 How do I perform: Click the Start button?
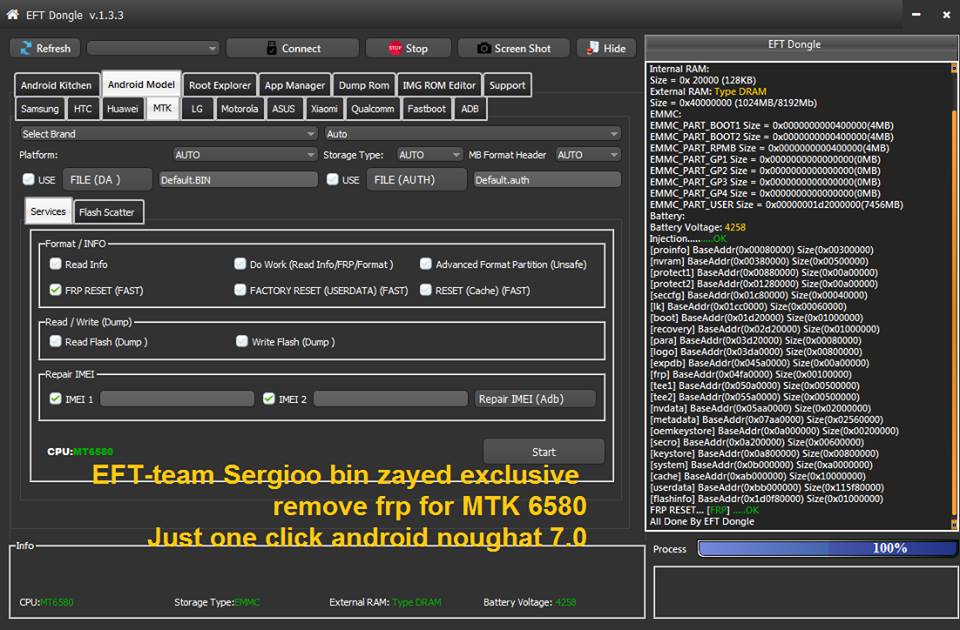click(544, 452)
